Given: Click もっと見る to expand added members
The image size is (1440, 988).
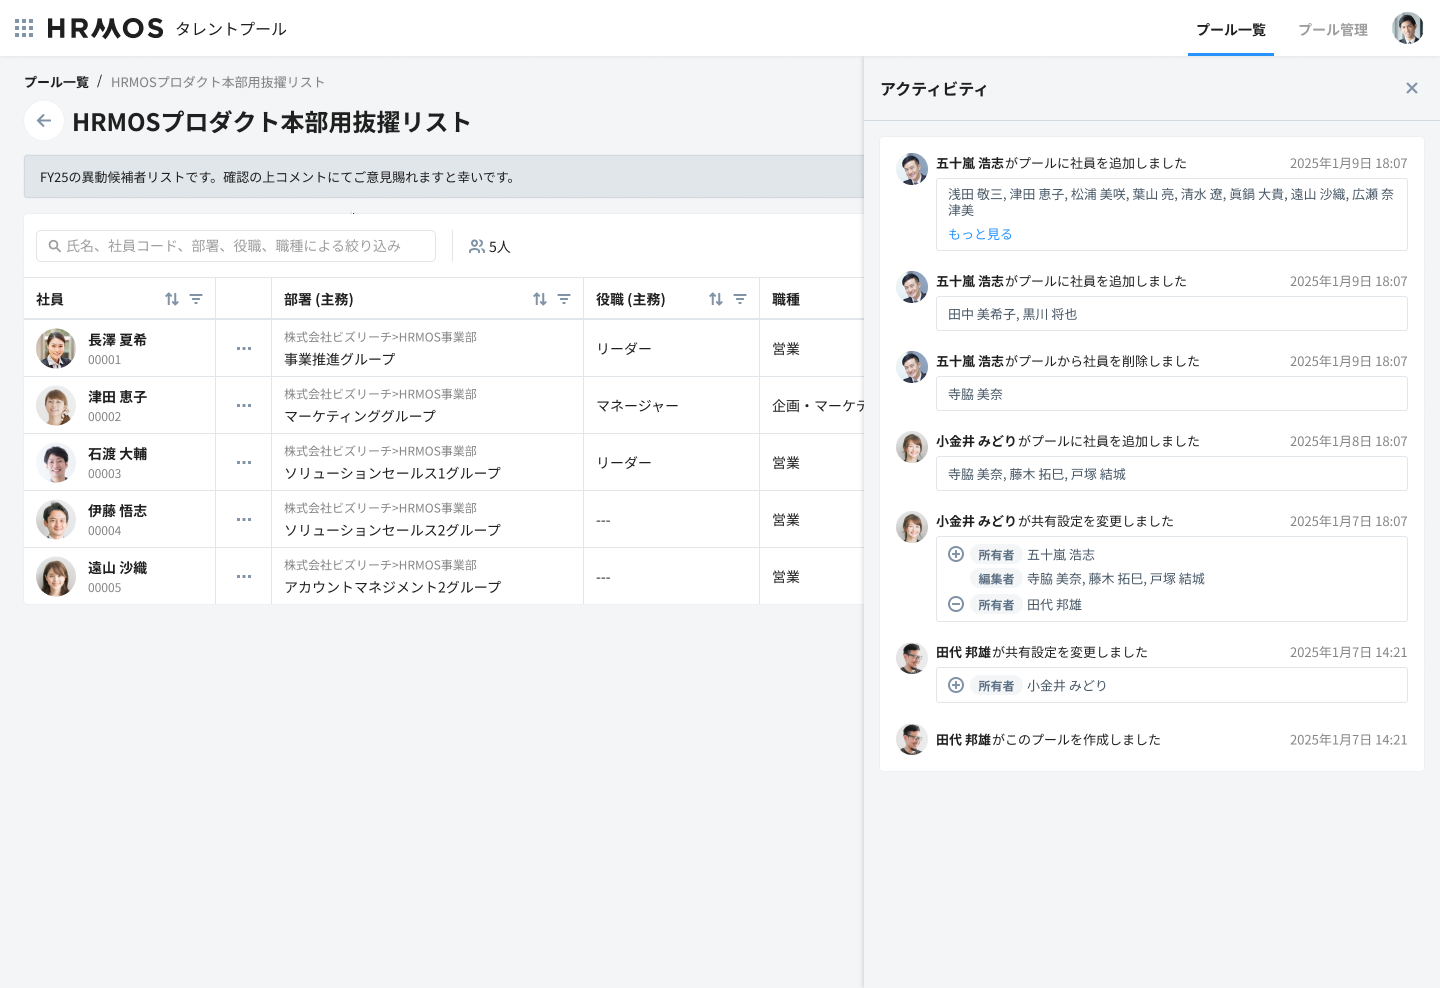Looking at the screenshot, I should 980,234.
